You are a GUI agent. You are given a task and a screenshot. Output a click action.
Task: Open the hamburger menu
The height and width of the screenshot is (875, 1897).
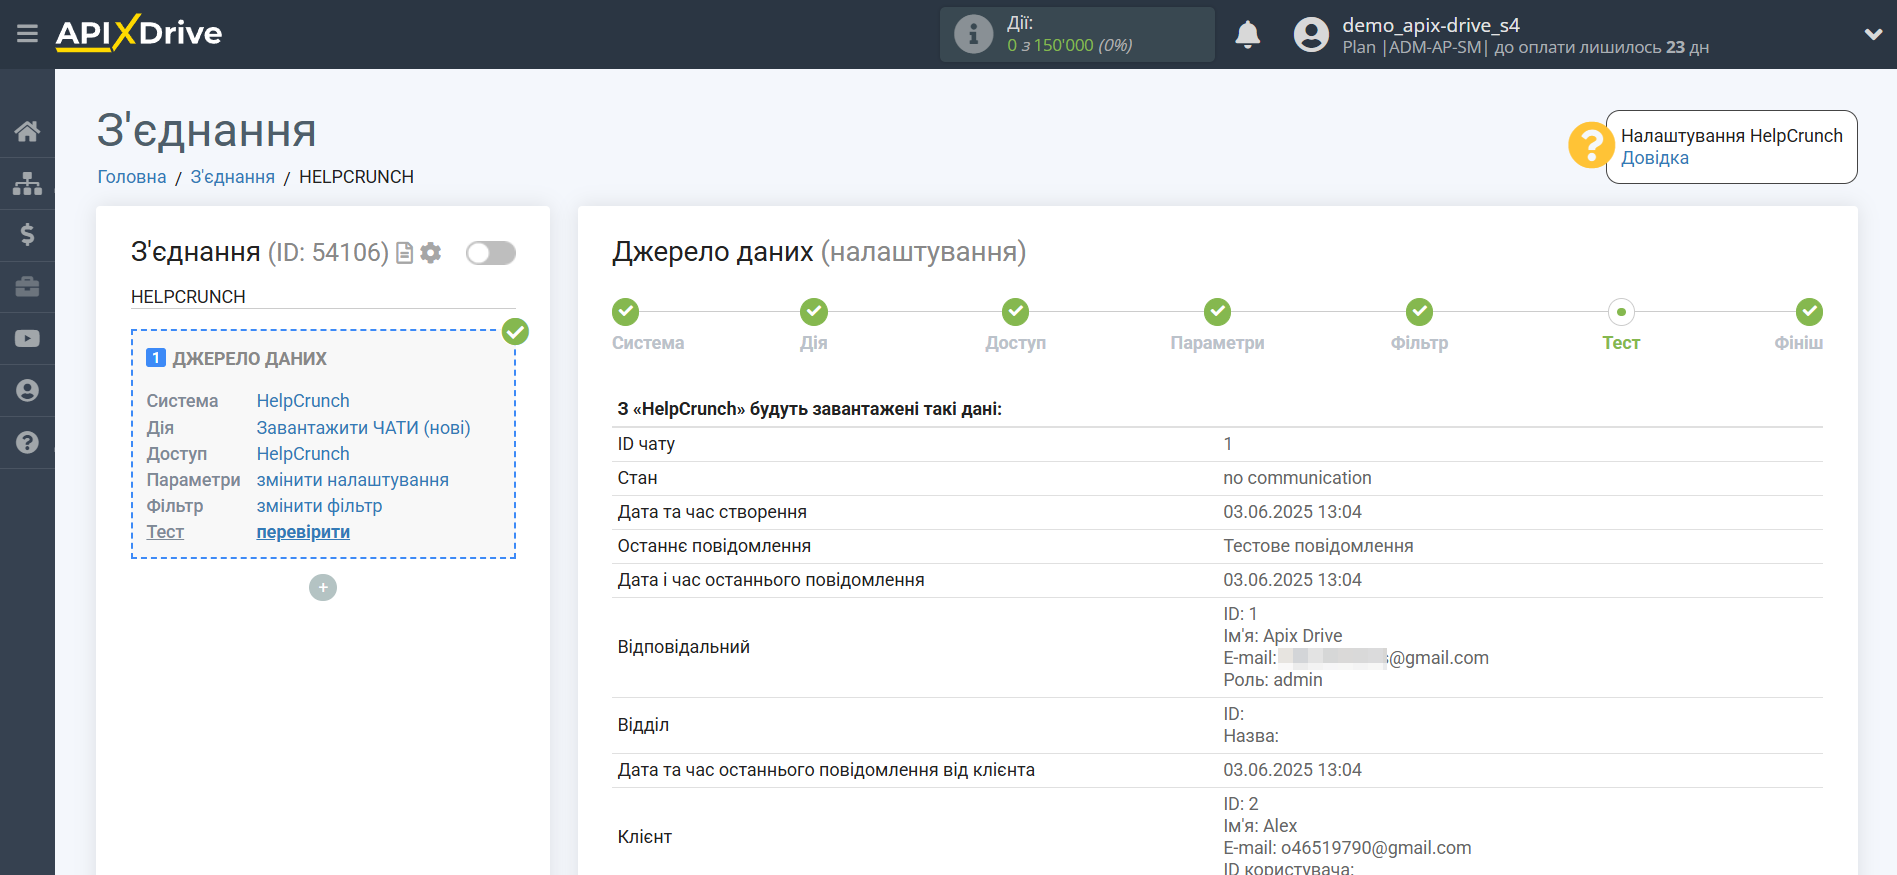(27, 34)
